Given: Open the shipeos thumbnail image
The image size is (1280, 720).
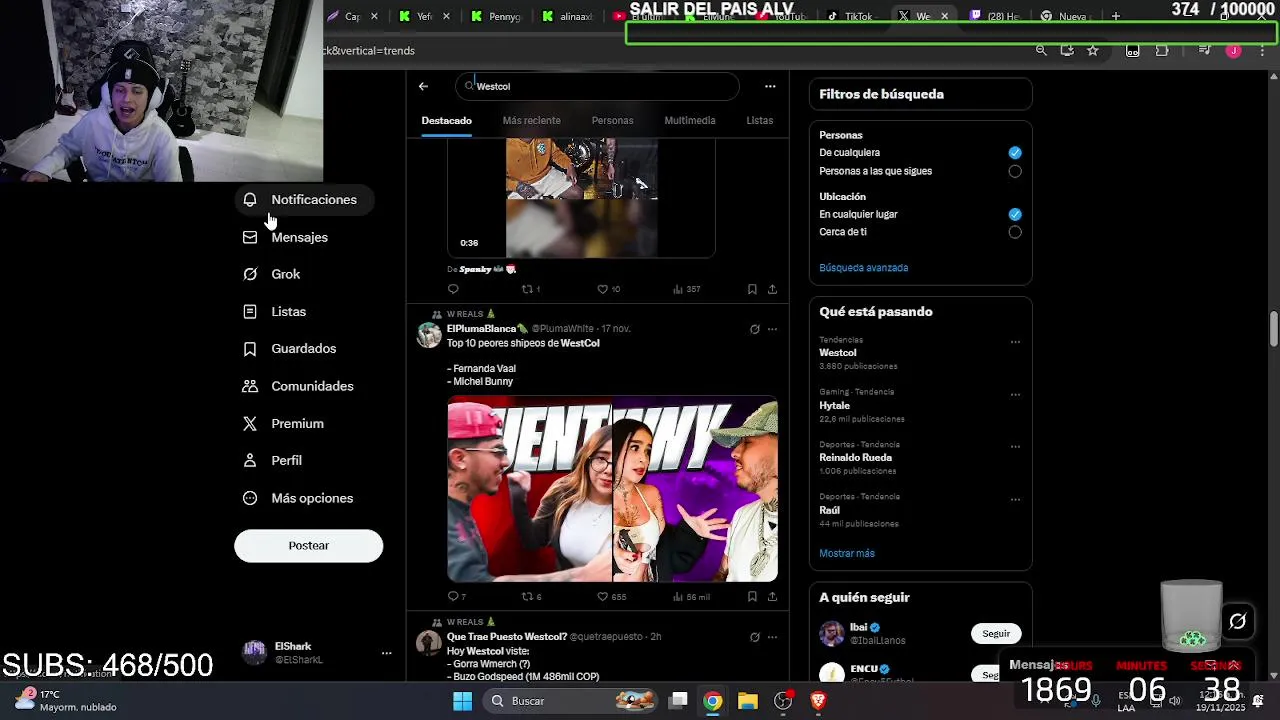Looking at the screenshot, I should point(612,489).
